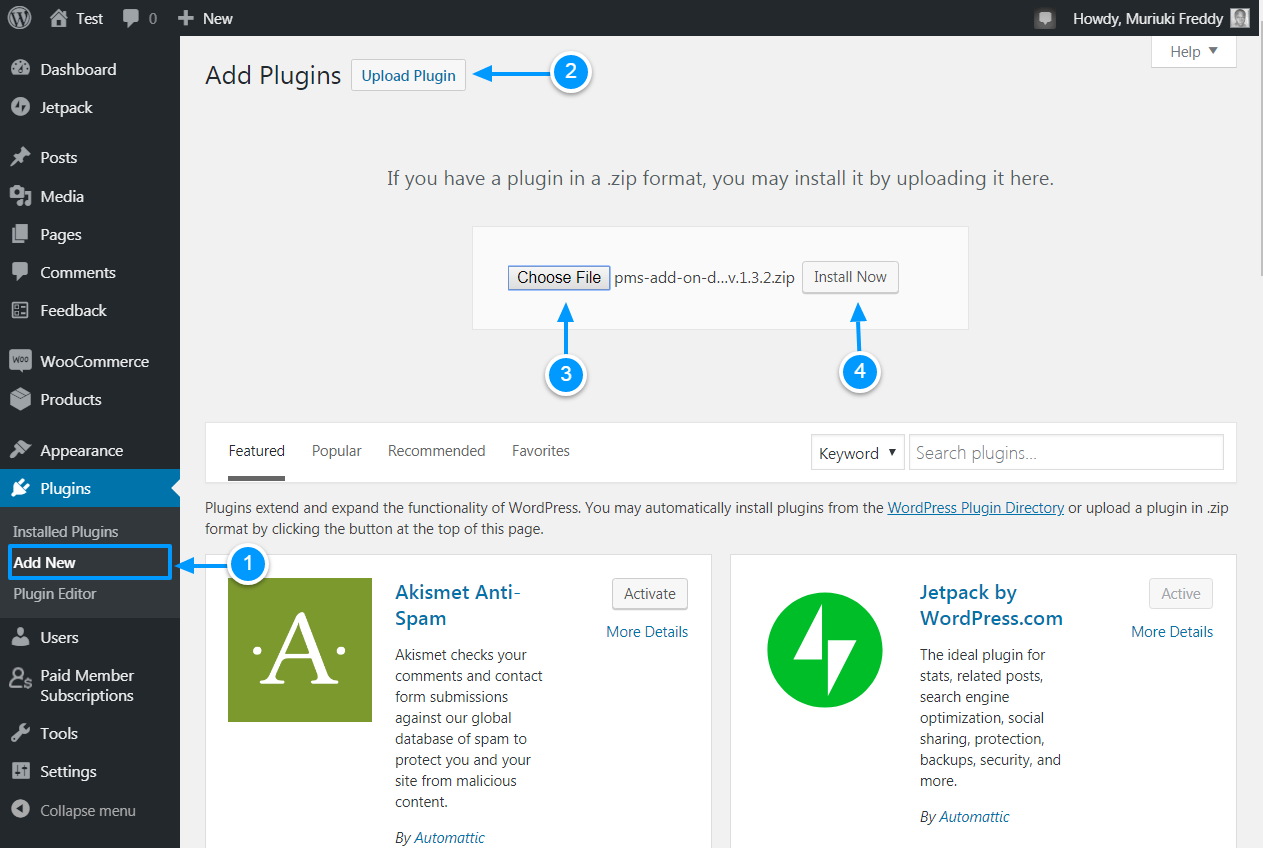1263x848 pixels.
Task: Click the Collapse menu arrow icon
Action: click(20, 810)
